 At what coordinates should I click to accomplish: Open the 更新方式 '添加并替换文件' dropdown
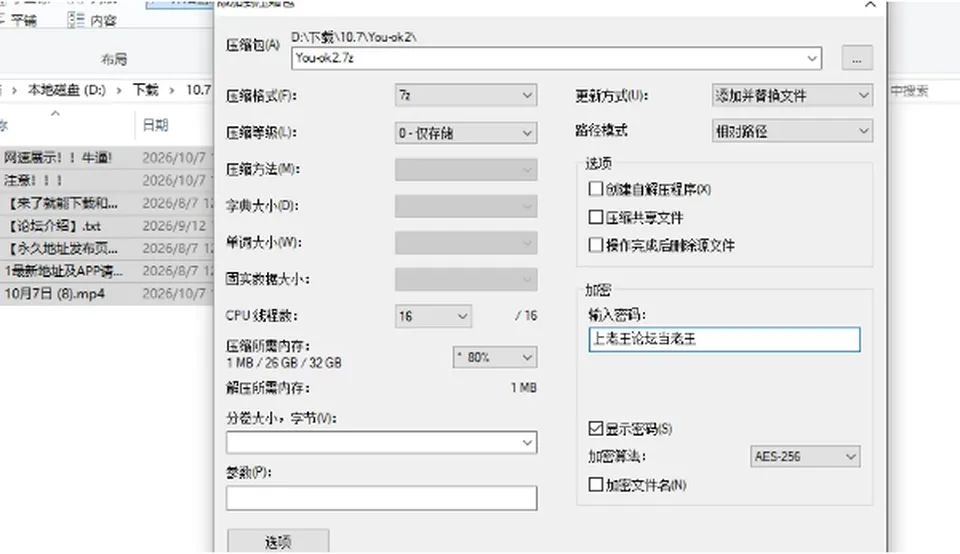[x=792, y=95]
